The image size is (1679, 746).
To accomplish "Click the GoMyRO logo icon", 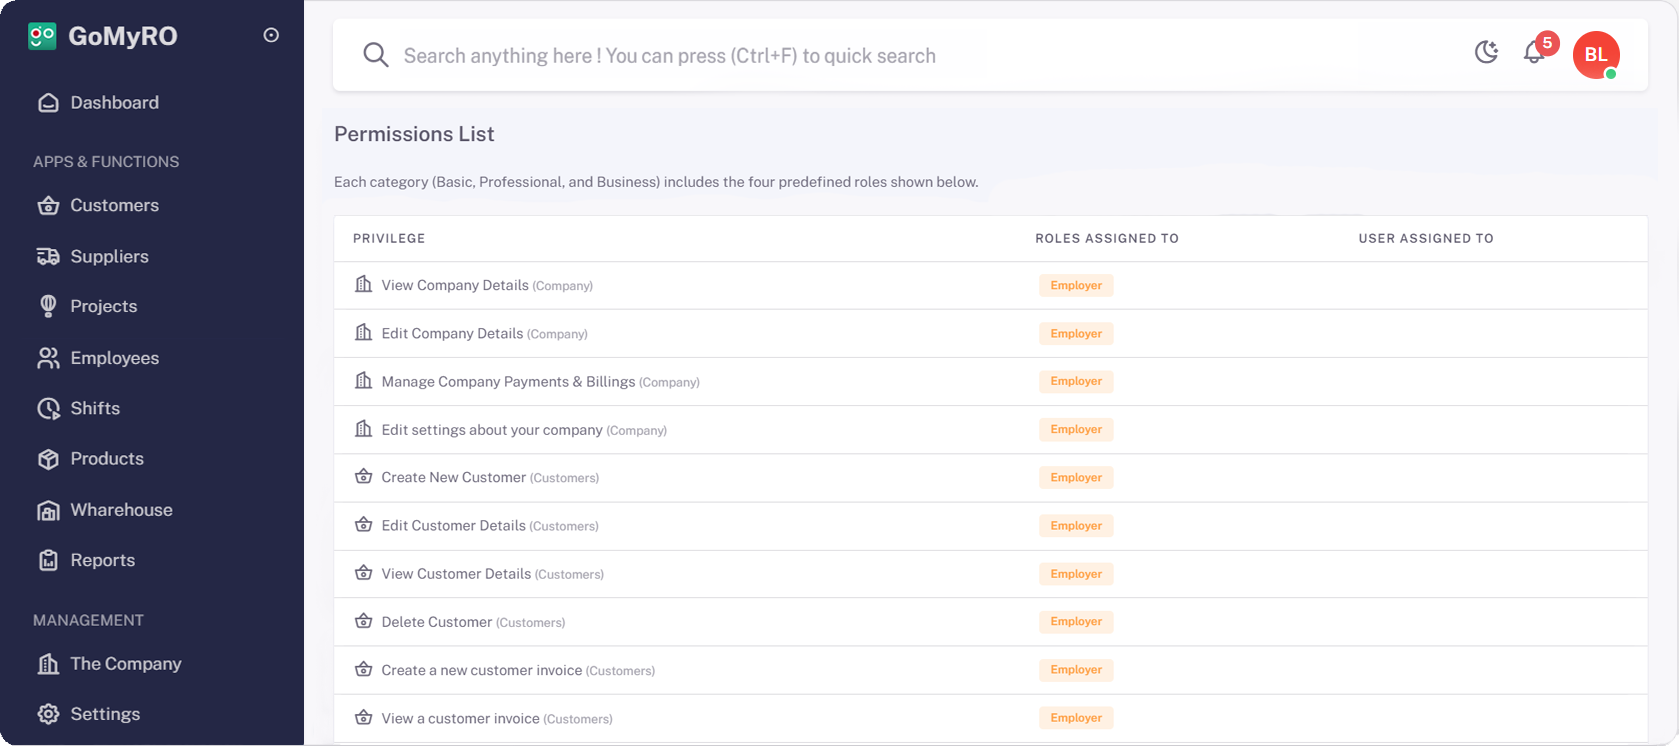I will [x=42, y=36].
